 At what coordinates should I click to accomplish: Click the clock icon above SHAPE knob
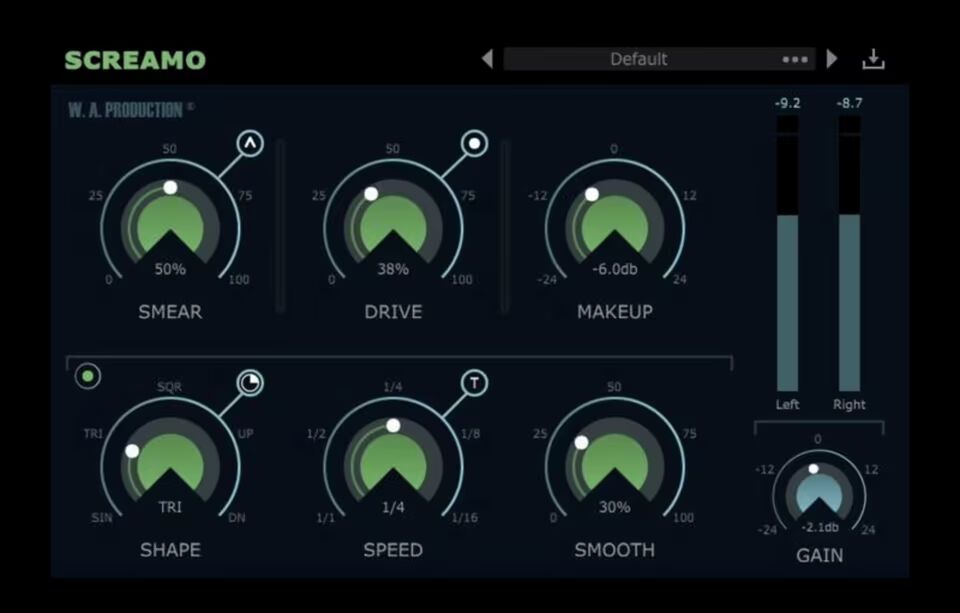pos(250,383)
